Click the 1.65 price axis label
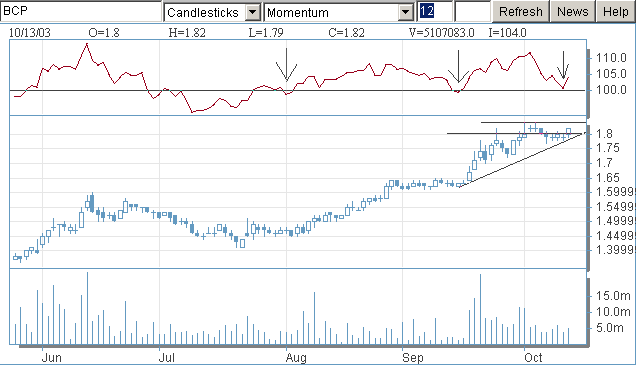636x365 pixels. point(608,178)
